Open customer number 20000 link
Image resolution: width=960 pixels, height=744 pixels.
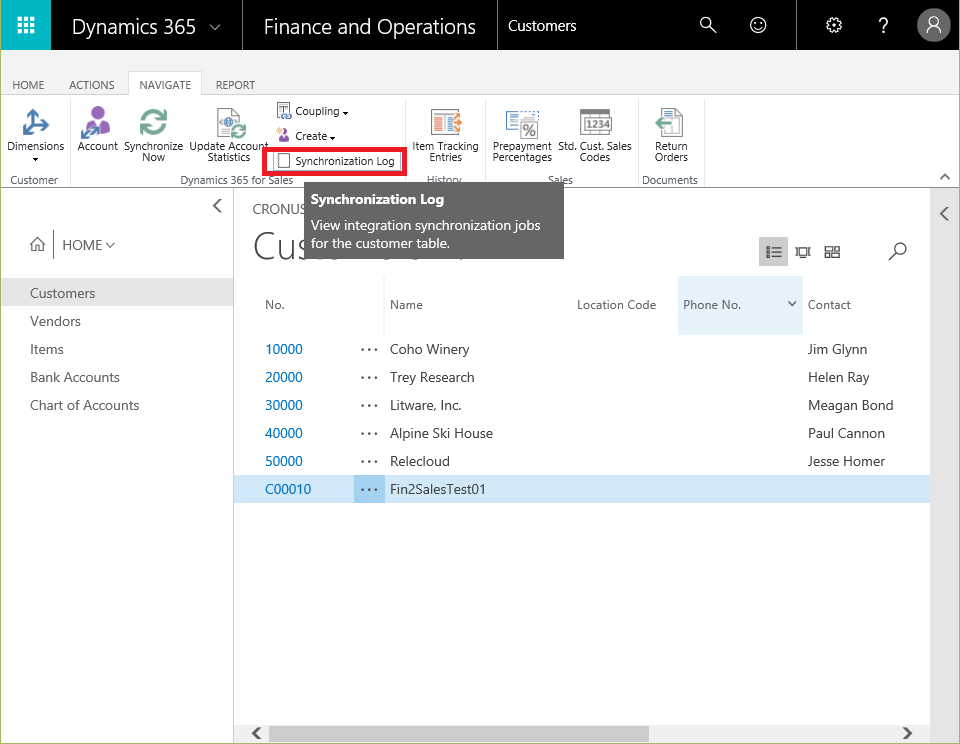pos(283,377)
